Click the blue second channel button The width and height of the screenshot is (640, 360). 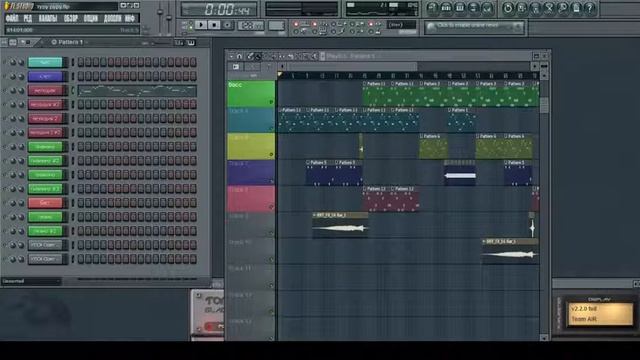[x=45, y=76]
